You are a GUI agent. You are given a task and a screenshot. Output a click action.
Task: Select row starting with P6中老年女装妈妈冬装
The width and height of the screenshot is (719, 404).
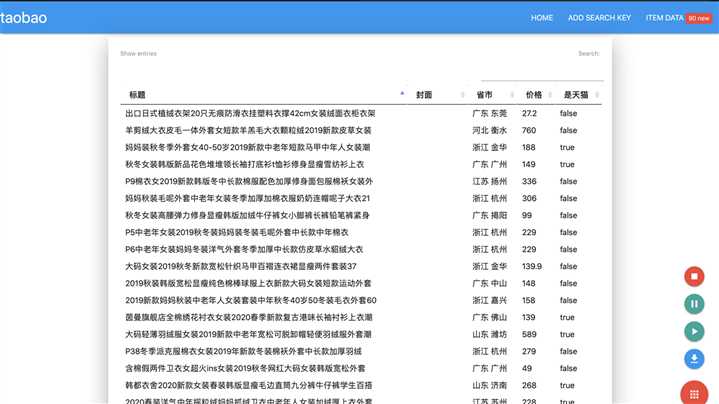pyautogui.click(x=361, y=249)
